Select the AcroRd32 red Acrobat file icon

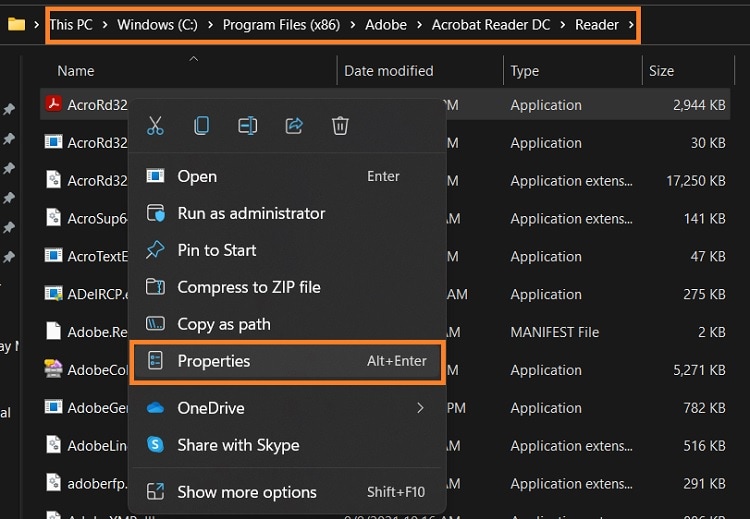click(x=53, y=105)
